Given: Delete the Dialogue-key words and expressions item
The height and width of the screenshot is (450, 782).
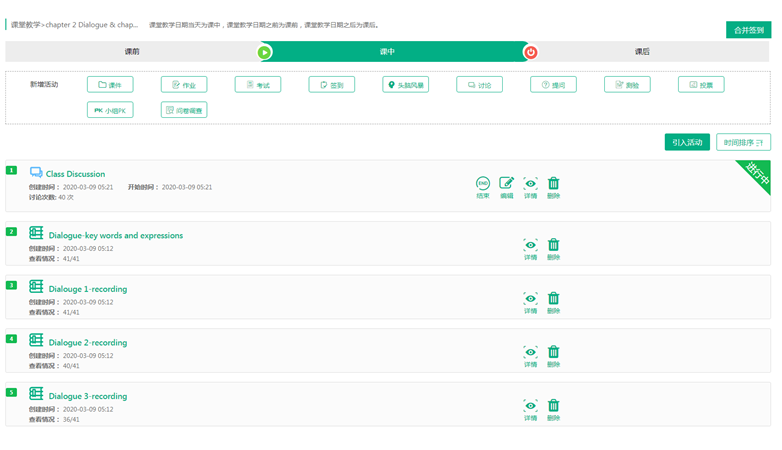Looking at the screenshot, I should tap(553, 245).
